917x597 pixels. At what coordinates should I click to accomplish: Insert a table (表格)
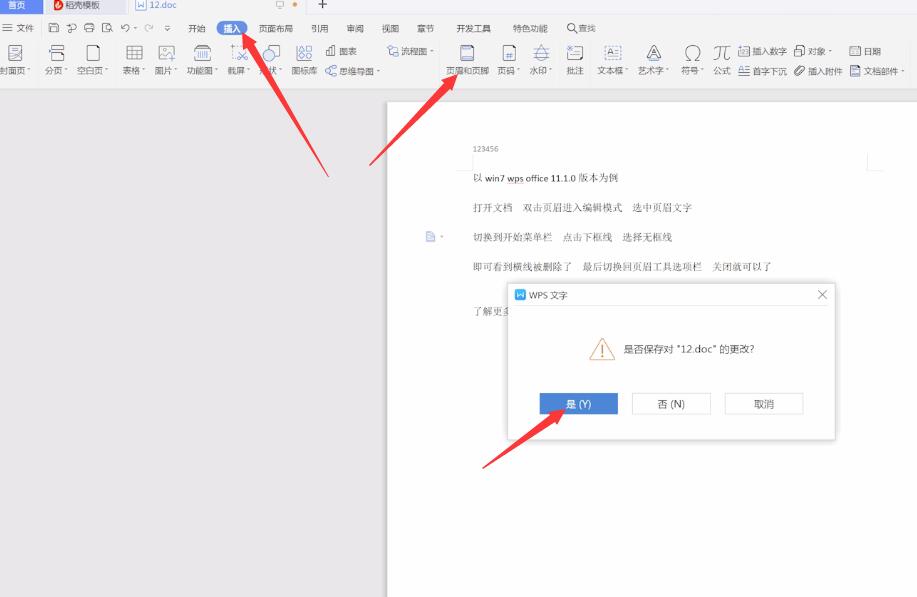[134, 60]
